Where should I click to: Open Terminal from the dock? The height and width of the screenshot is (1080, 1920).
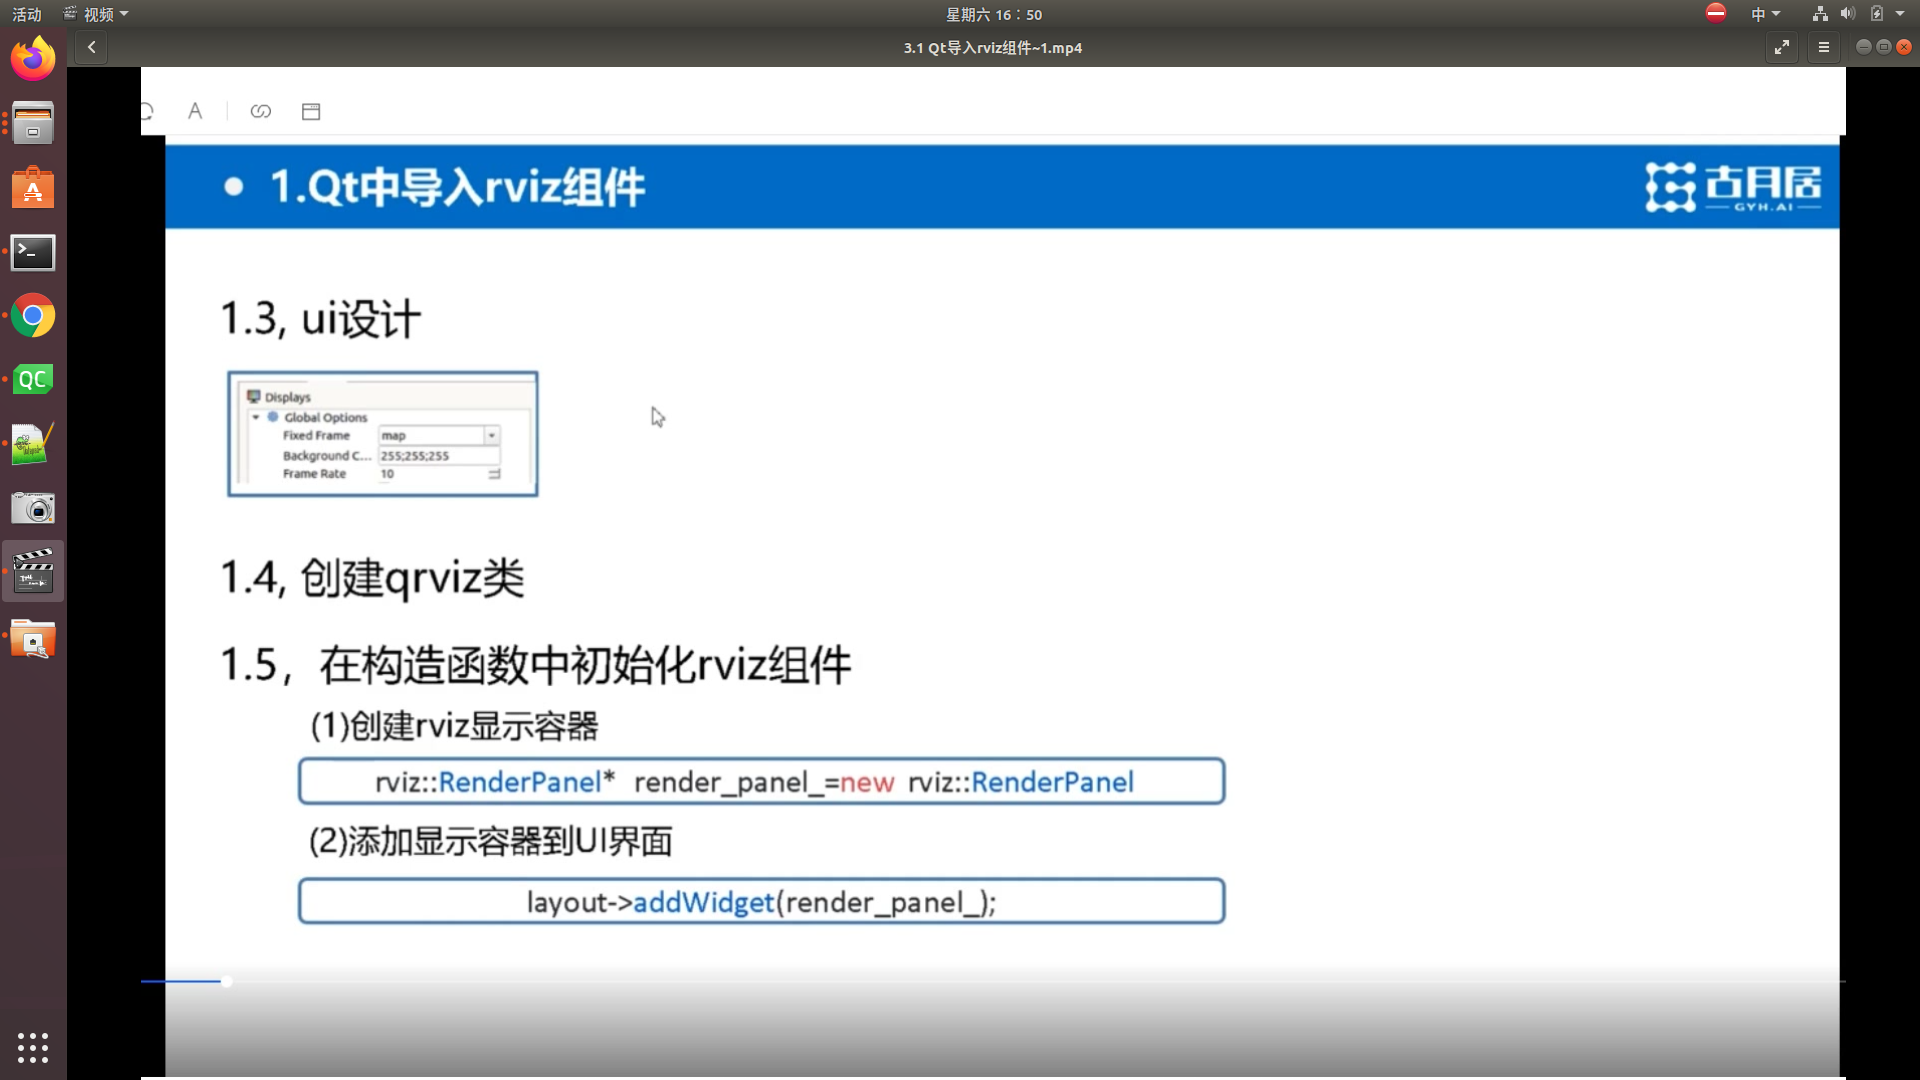pos(33,252)
